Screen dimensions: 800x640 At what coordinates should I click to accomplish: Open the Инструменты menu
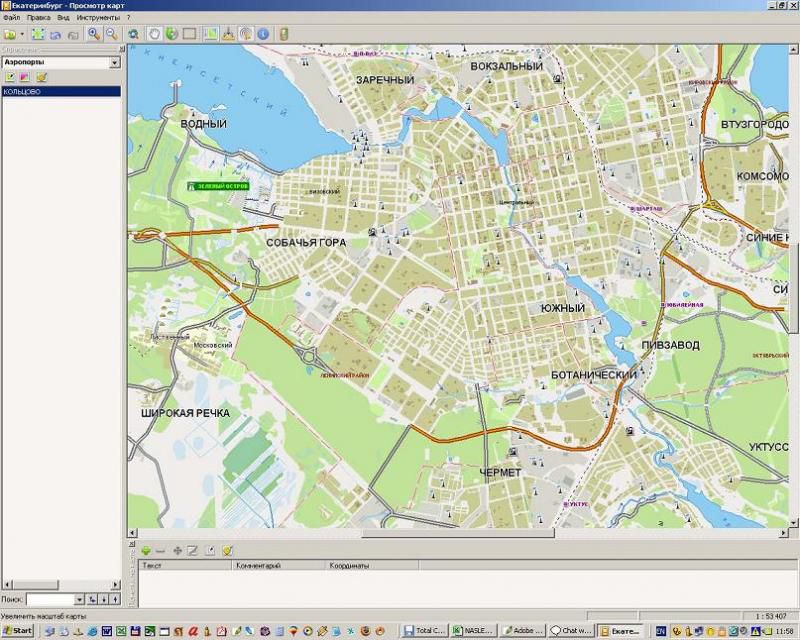98,18
